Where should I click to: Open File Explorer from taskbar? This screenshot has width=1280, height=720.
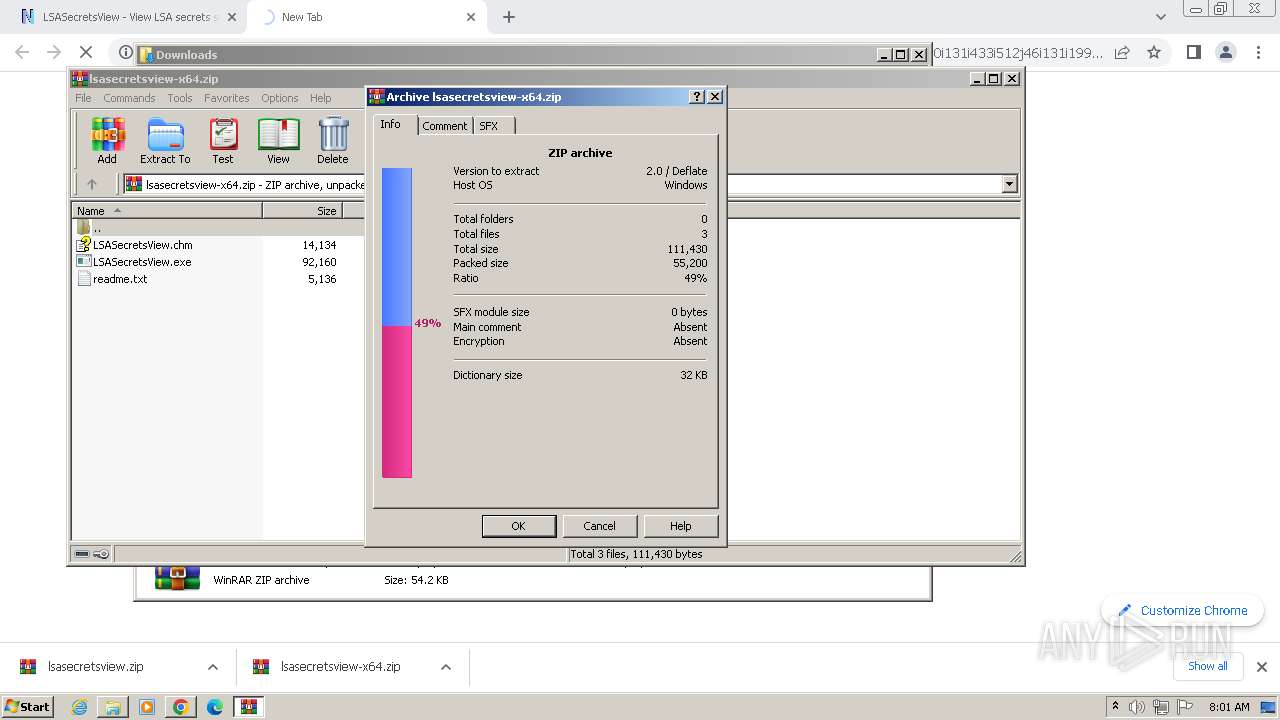click(113, 707)
